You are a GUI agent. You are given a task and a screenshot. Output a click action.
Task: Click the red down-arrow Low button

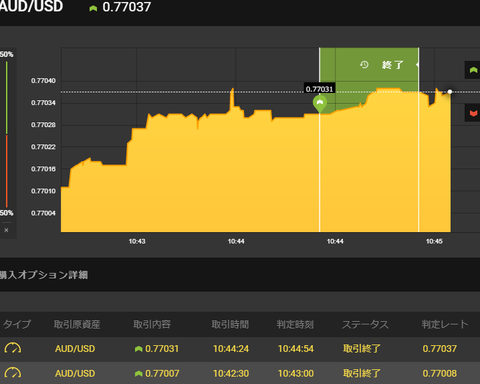473,113
